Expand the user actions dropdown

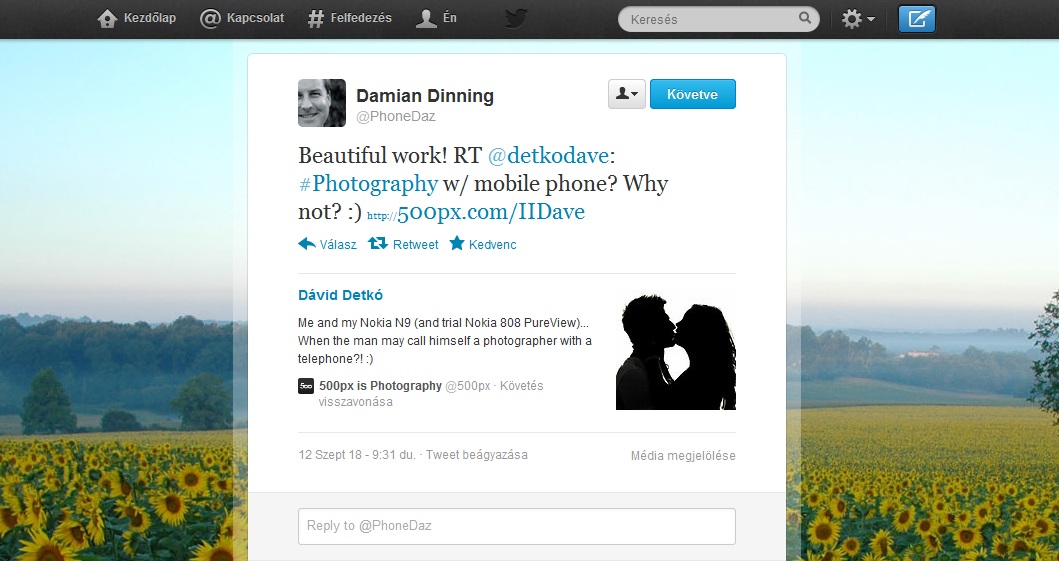click(x=626, y=94)
